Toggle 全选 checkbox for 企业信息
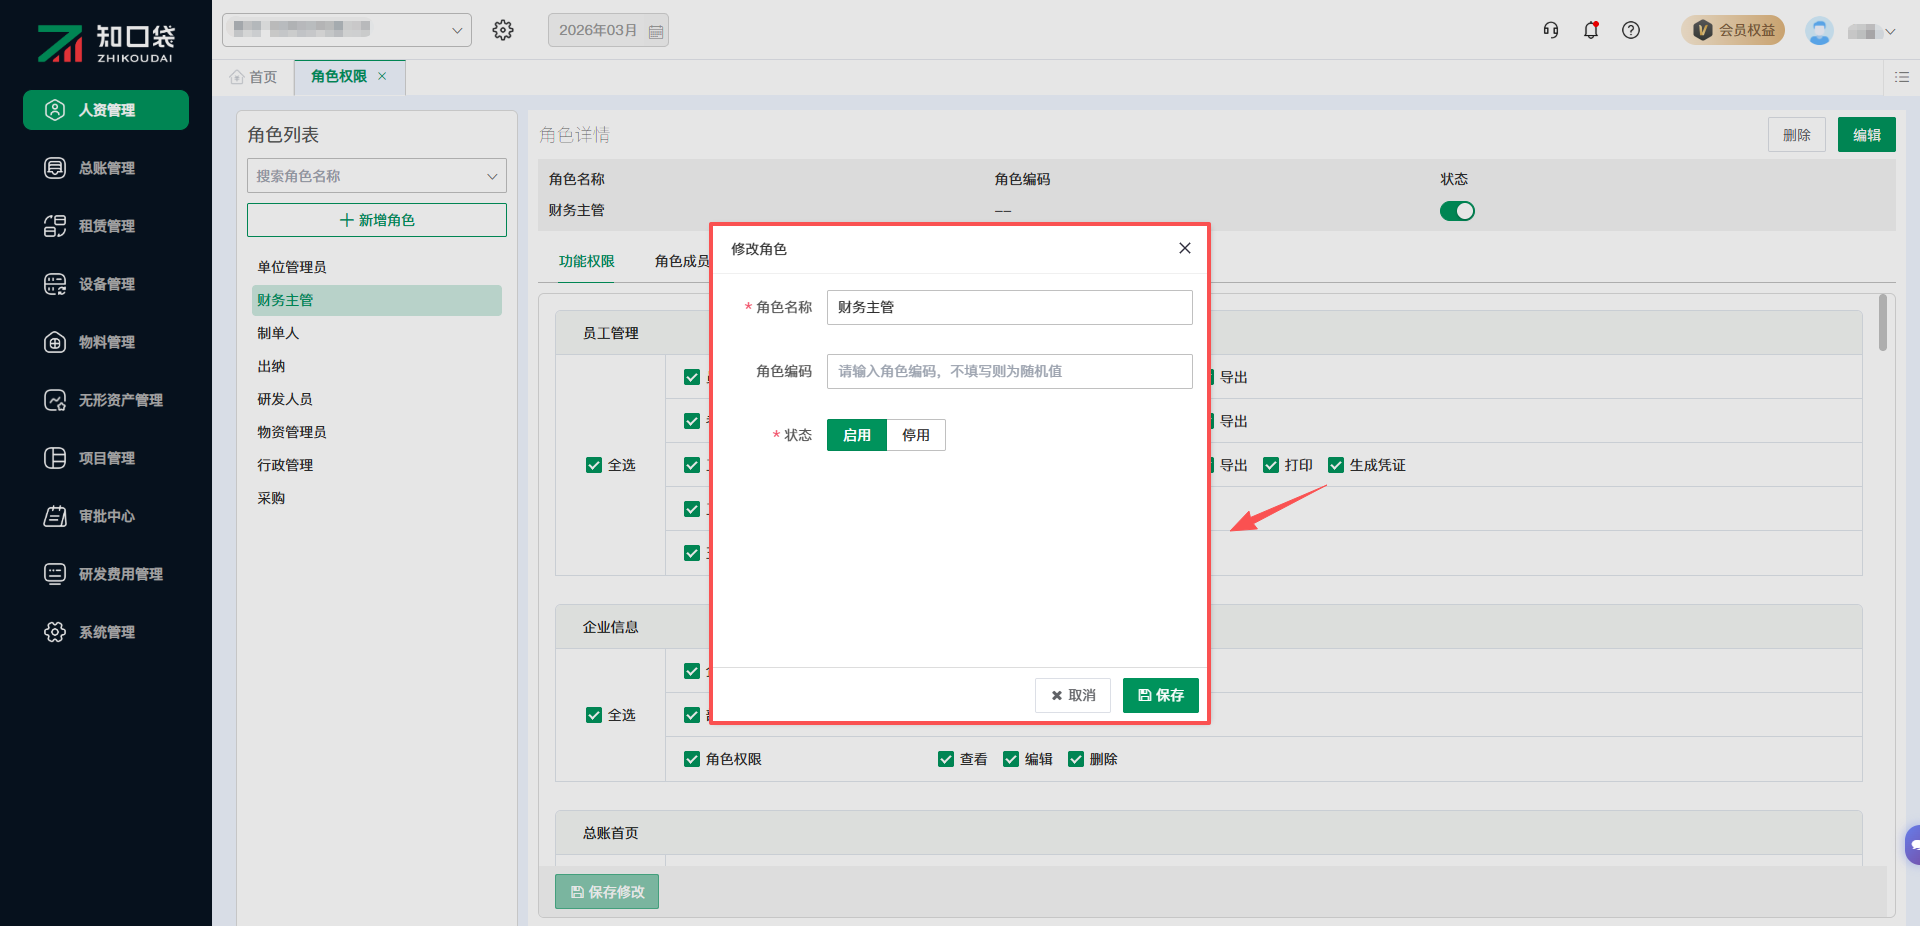The image size is (1920, 926). point(594,715)
